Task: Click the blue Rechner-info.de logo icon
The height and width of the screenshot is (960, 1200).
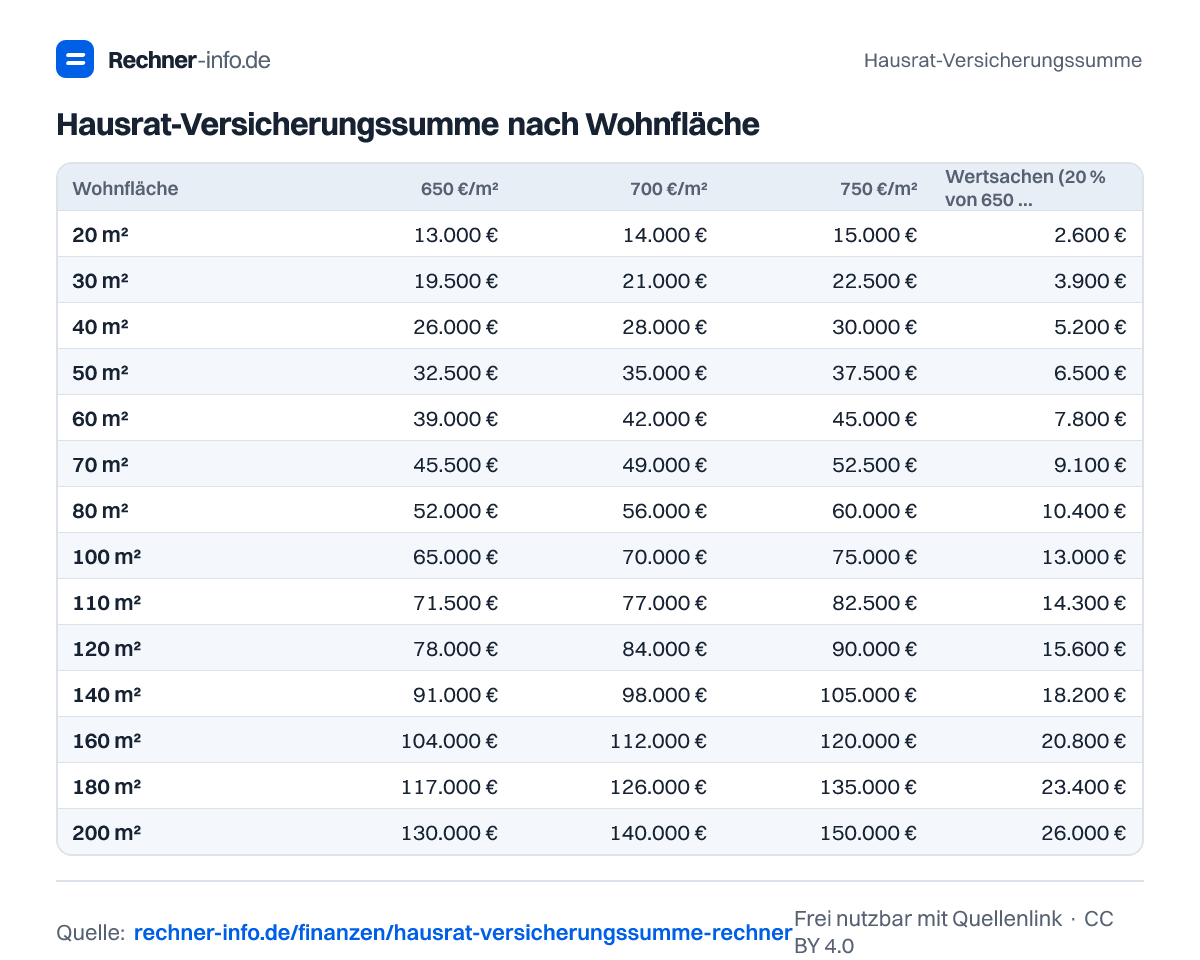Action: point(75,59)
